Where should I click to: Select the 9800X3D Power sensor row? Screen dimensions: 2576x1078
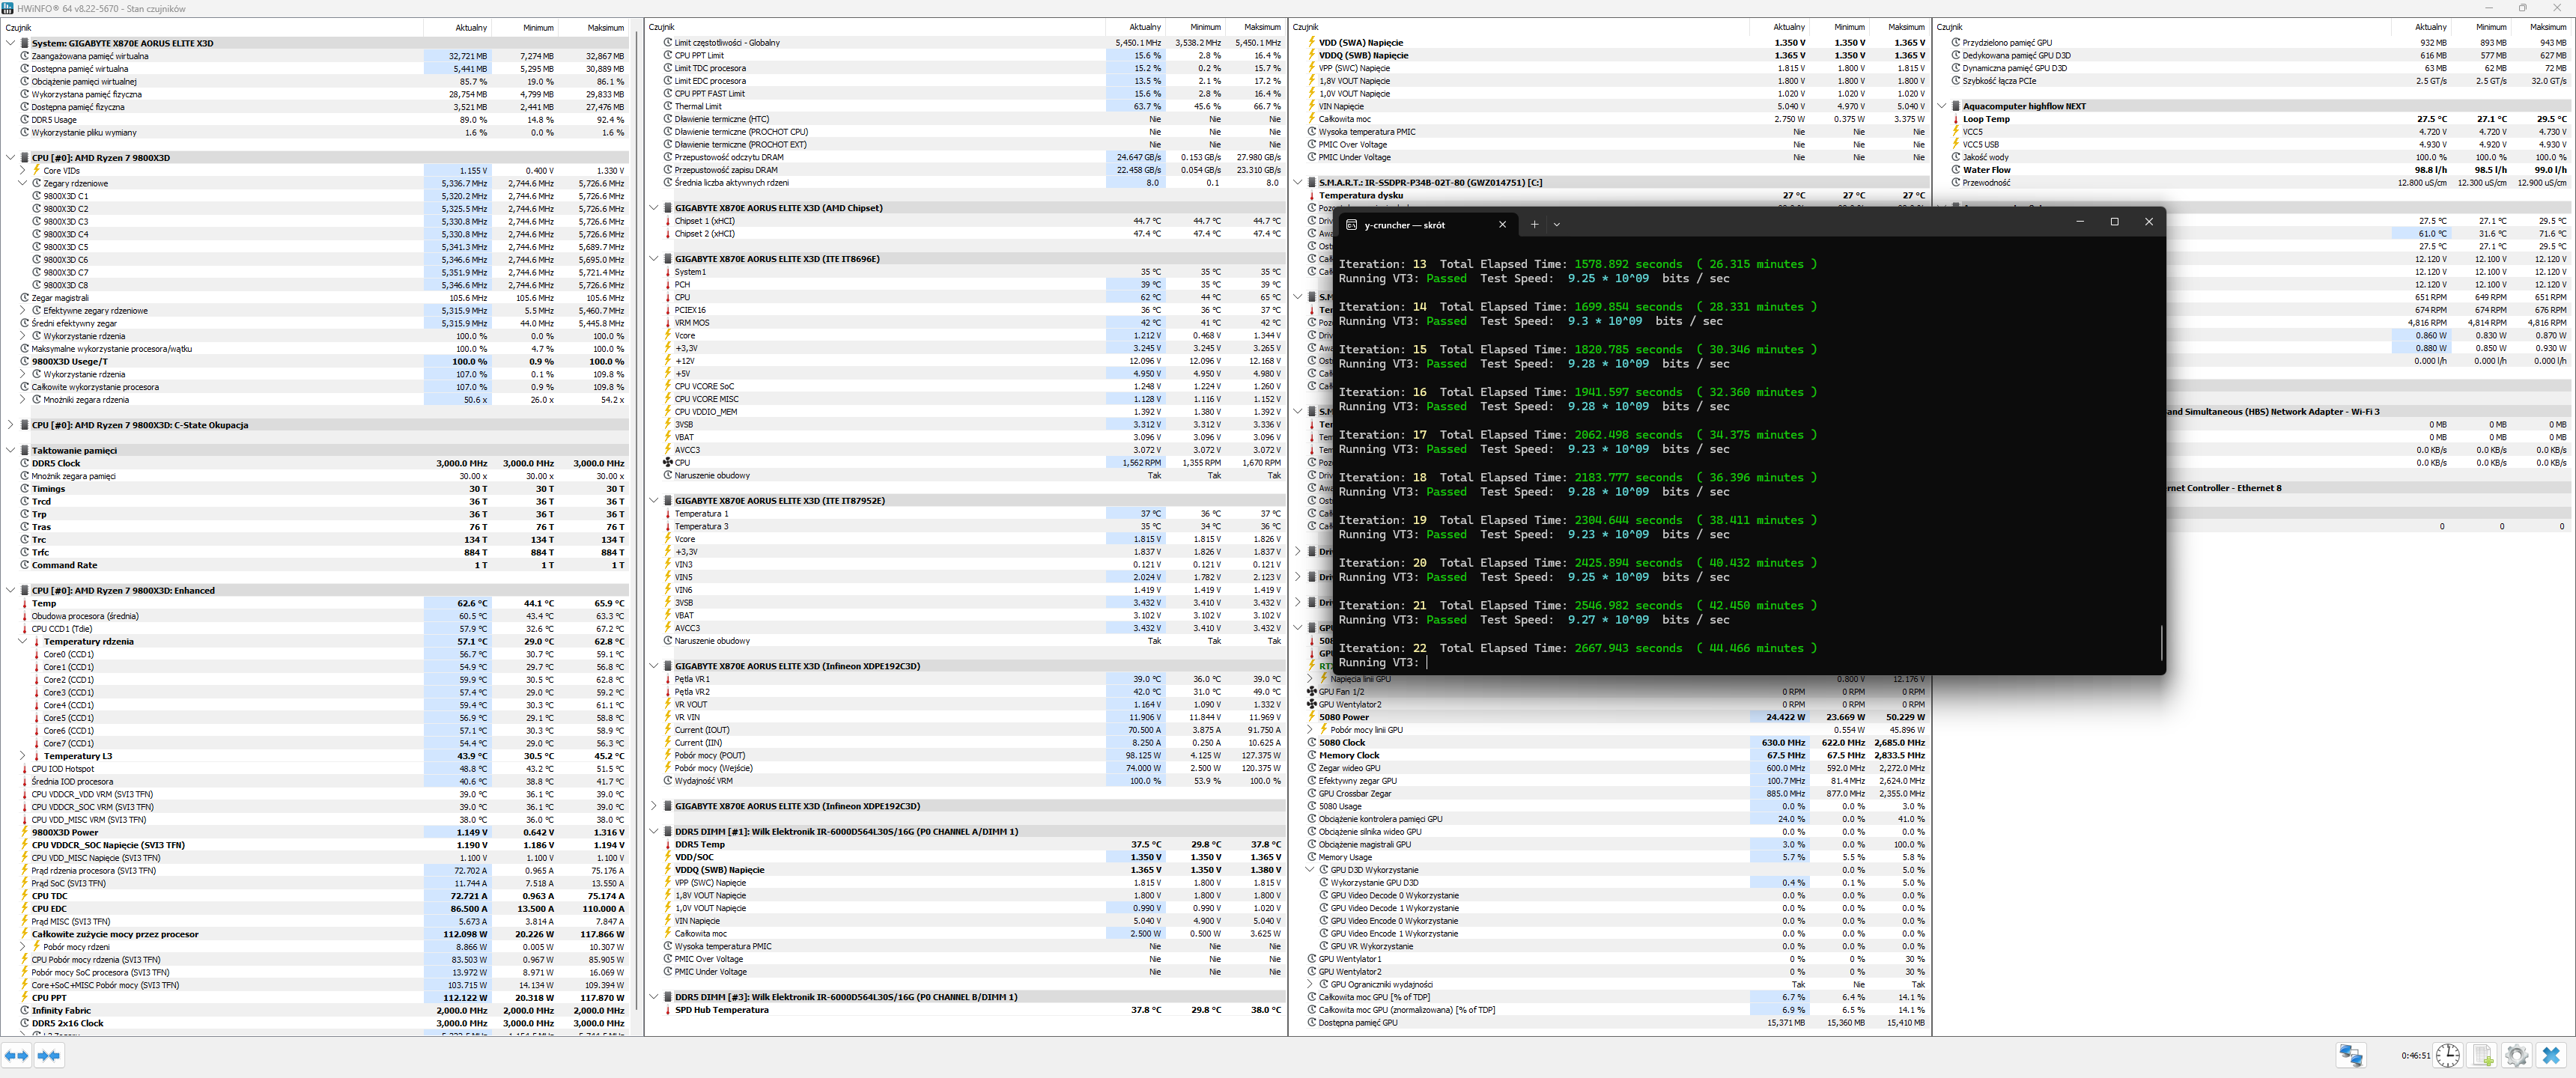pyautogui.click(x=65, y=832)
